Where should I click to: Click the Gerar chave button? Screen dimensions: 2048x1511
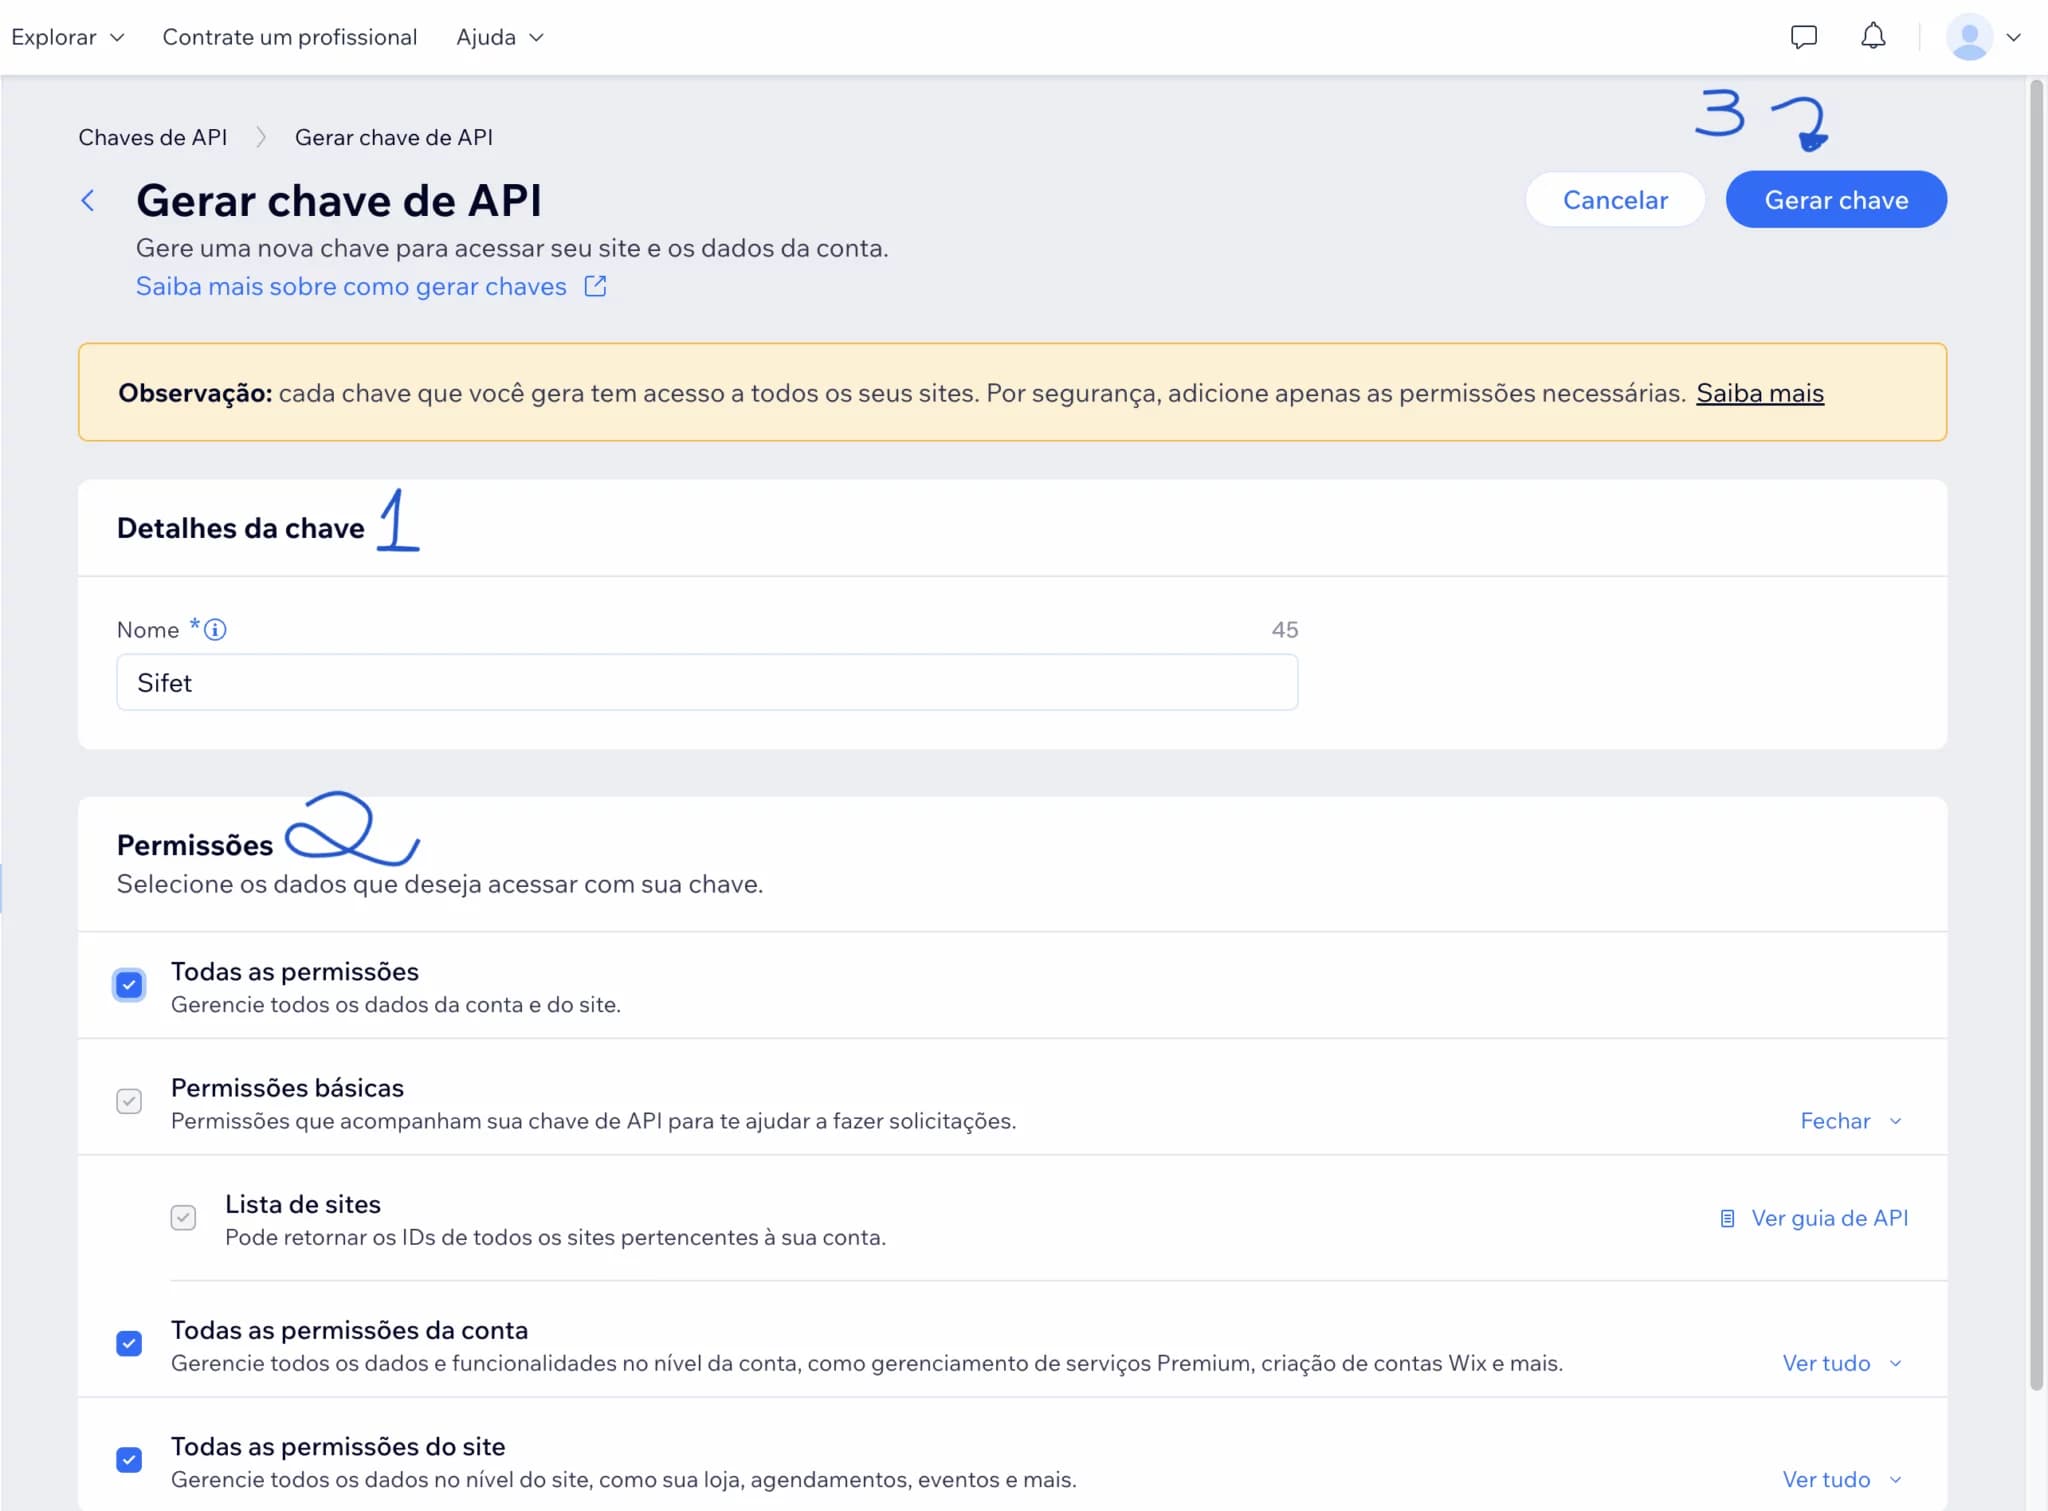[1836, 199]
